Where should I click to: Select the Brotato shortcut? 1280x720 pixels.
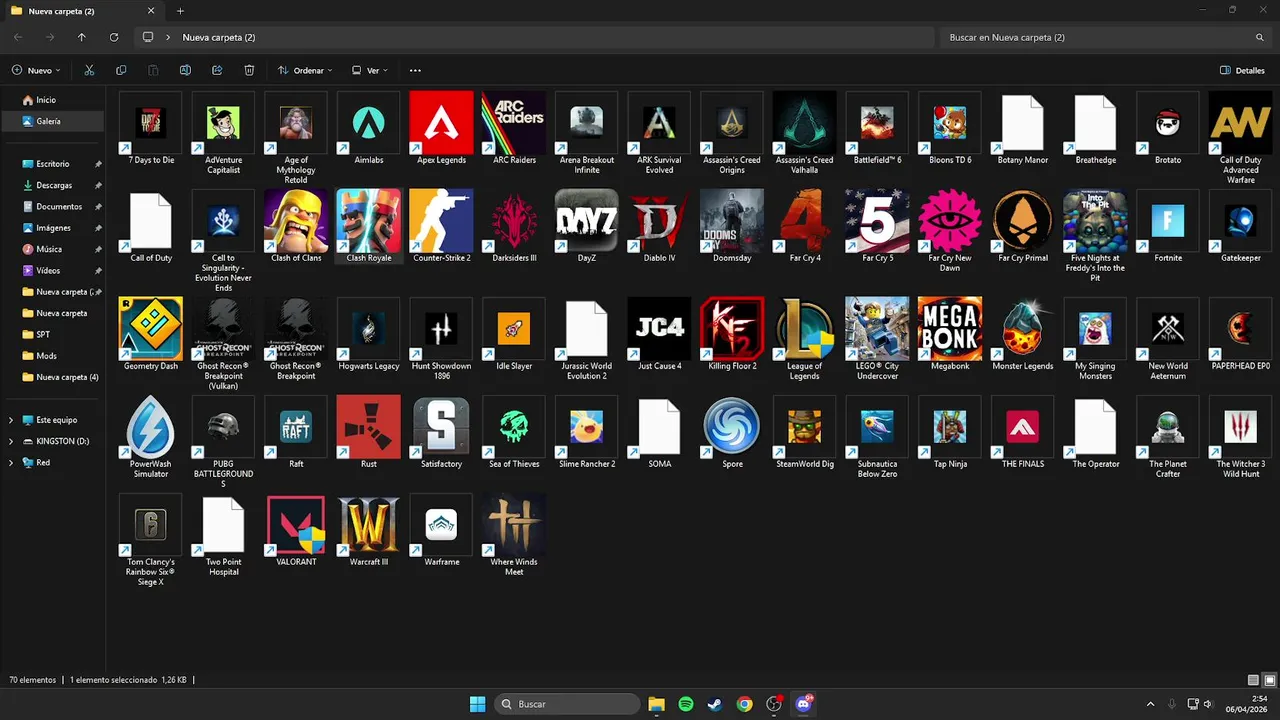(x=1168, y=129)
